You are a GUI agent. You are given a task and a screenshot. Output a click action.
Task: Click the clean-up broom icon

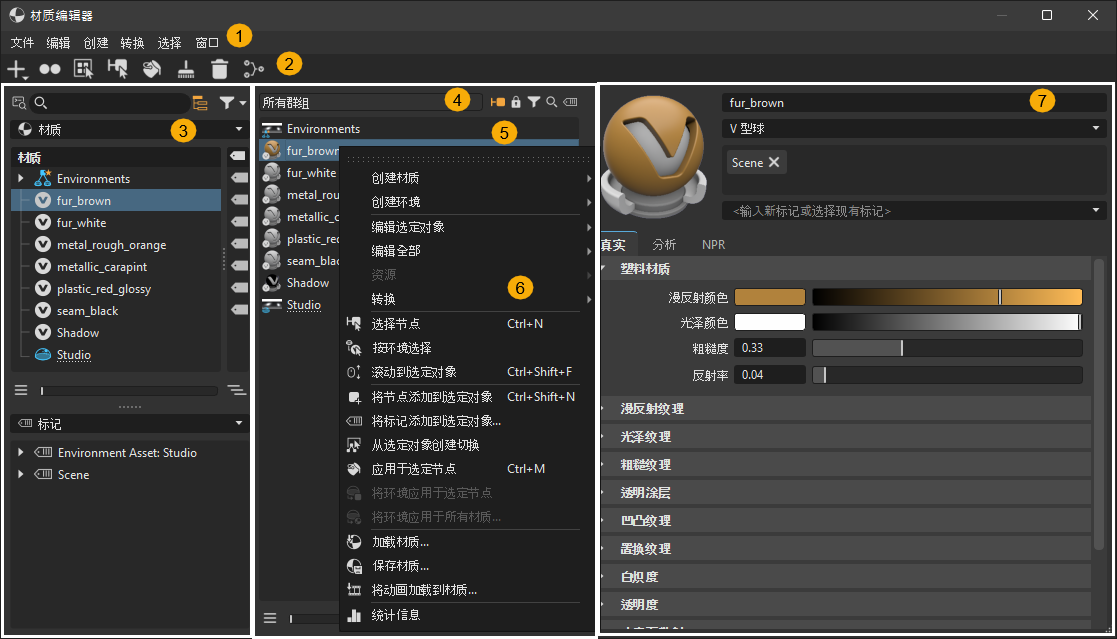pyautogui.click(x=186, y=69)
